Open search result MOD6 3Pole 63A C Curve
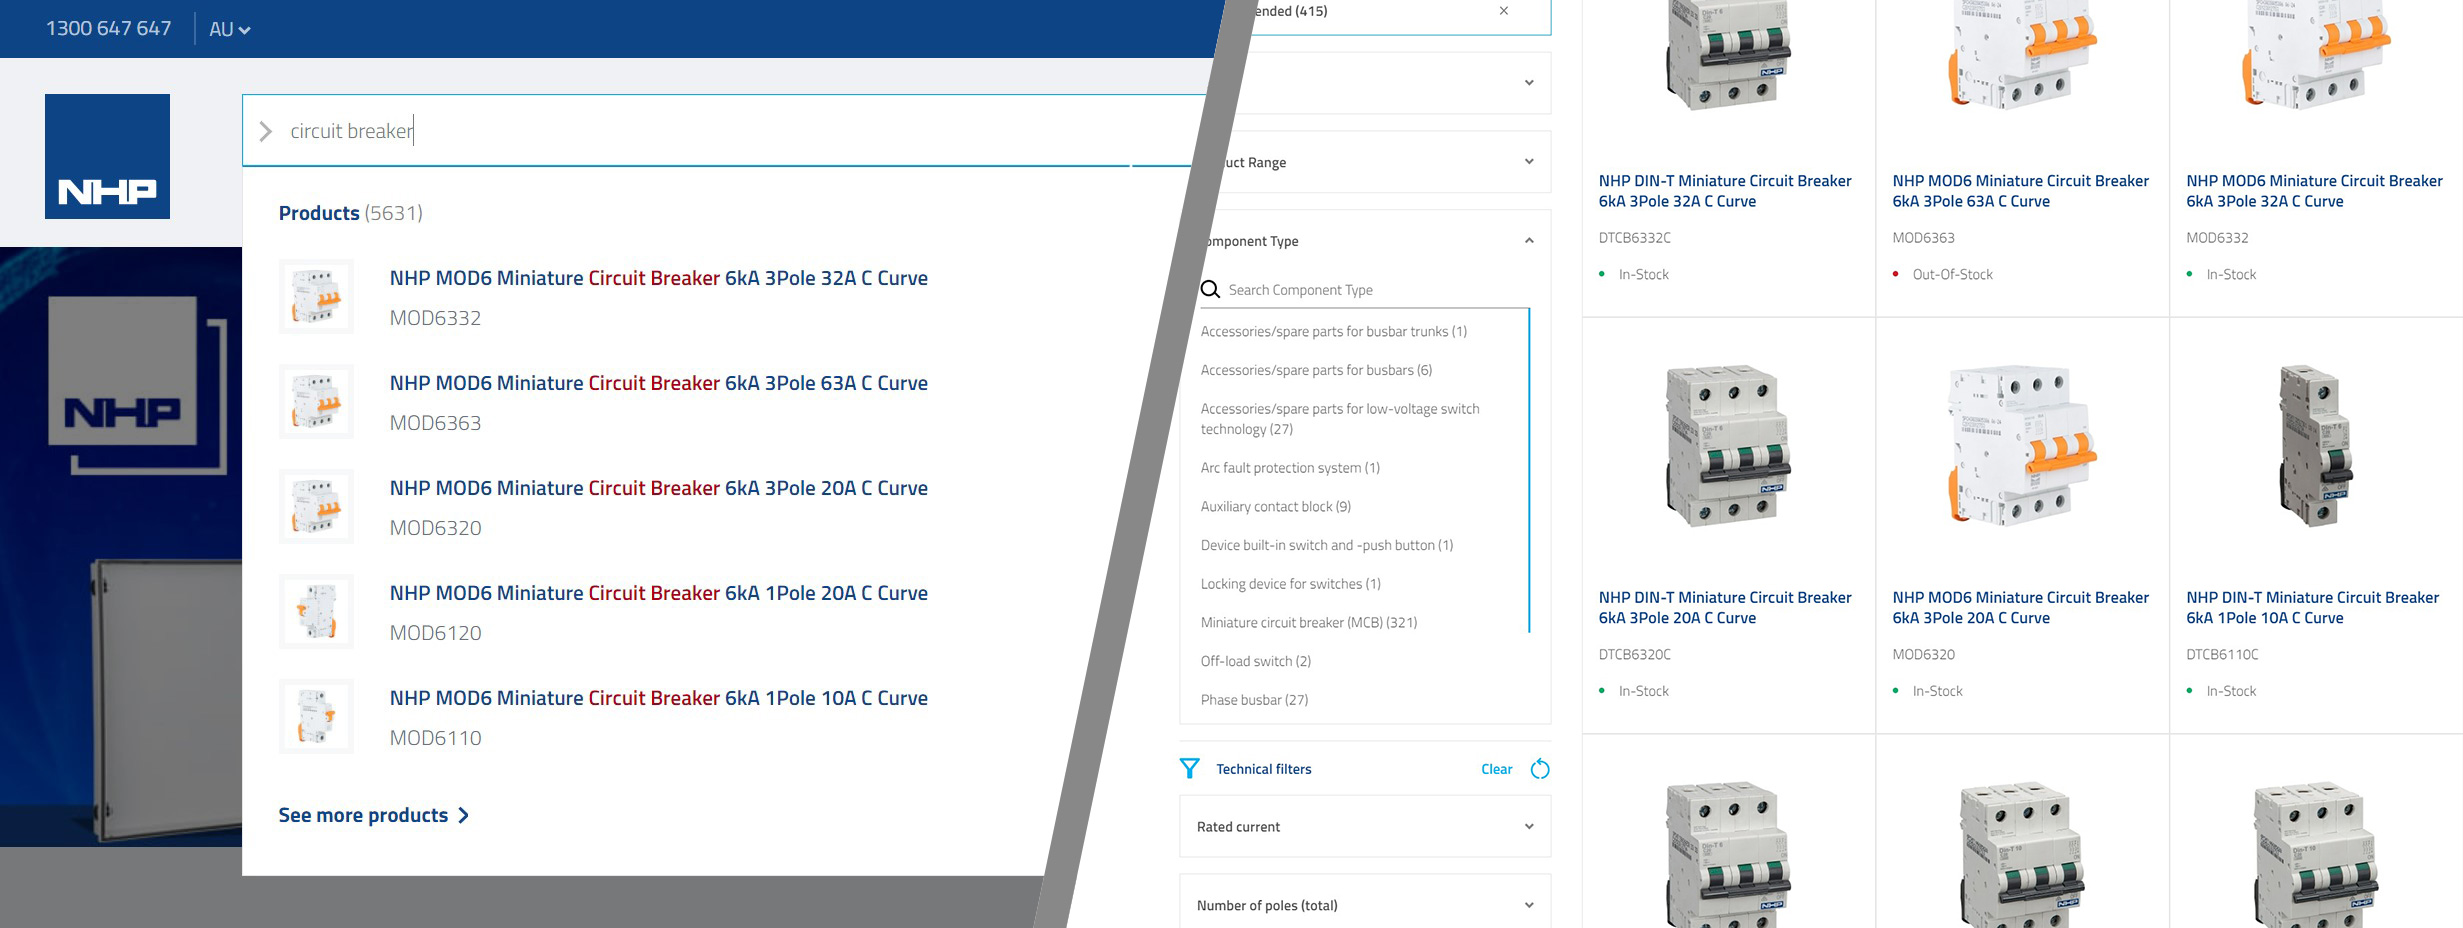This screenshot has height=928, width=2463. pyautogui.click(x=658, y=383)
